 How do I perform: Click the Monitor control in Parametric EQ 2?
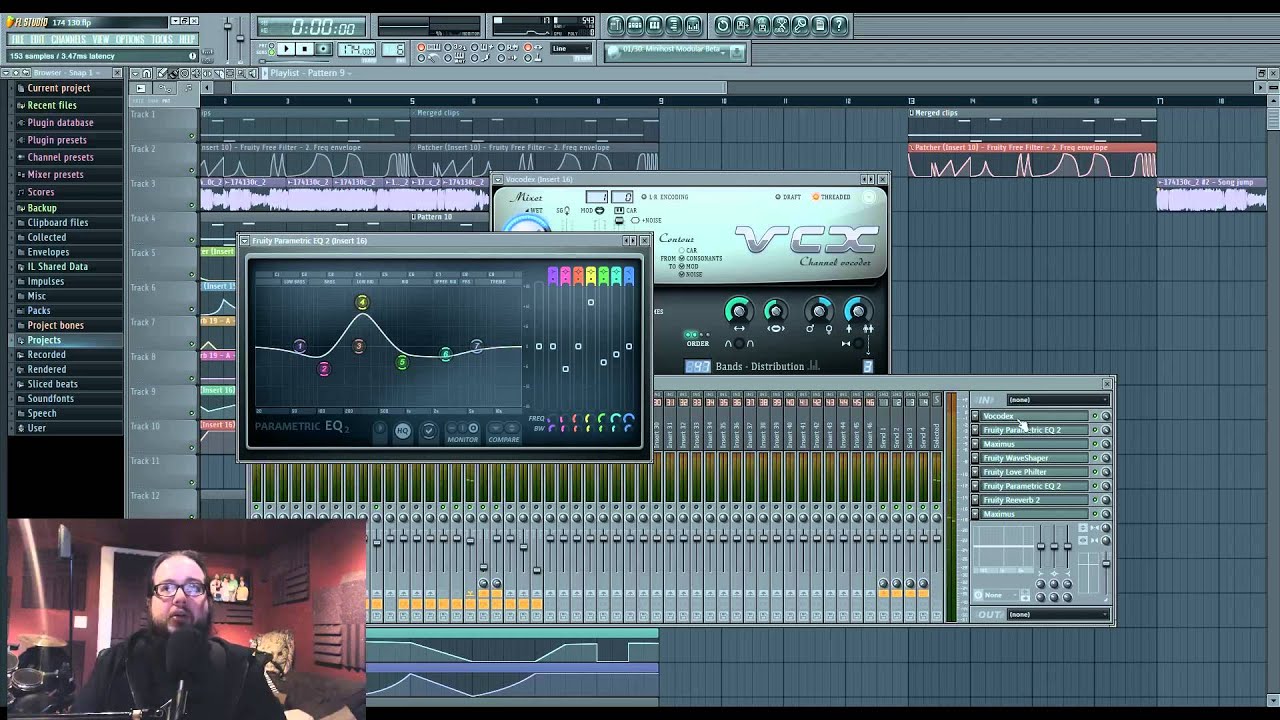click(463, 432)
